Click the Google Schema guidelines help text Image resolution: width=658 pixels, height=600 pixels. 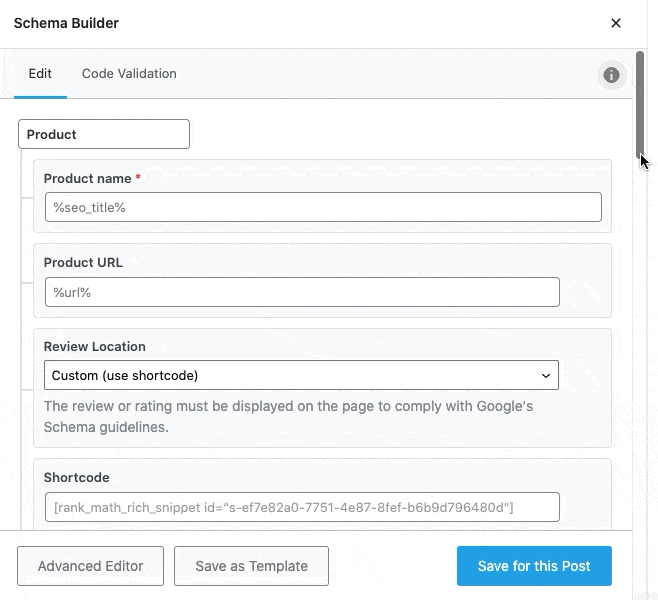(288, 416)
